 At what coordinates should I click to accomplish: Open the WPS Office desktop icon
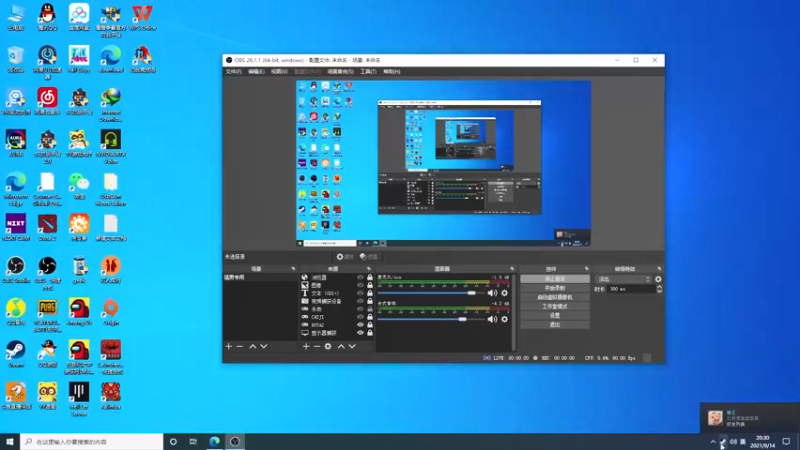[x=142, y=18]
